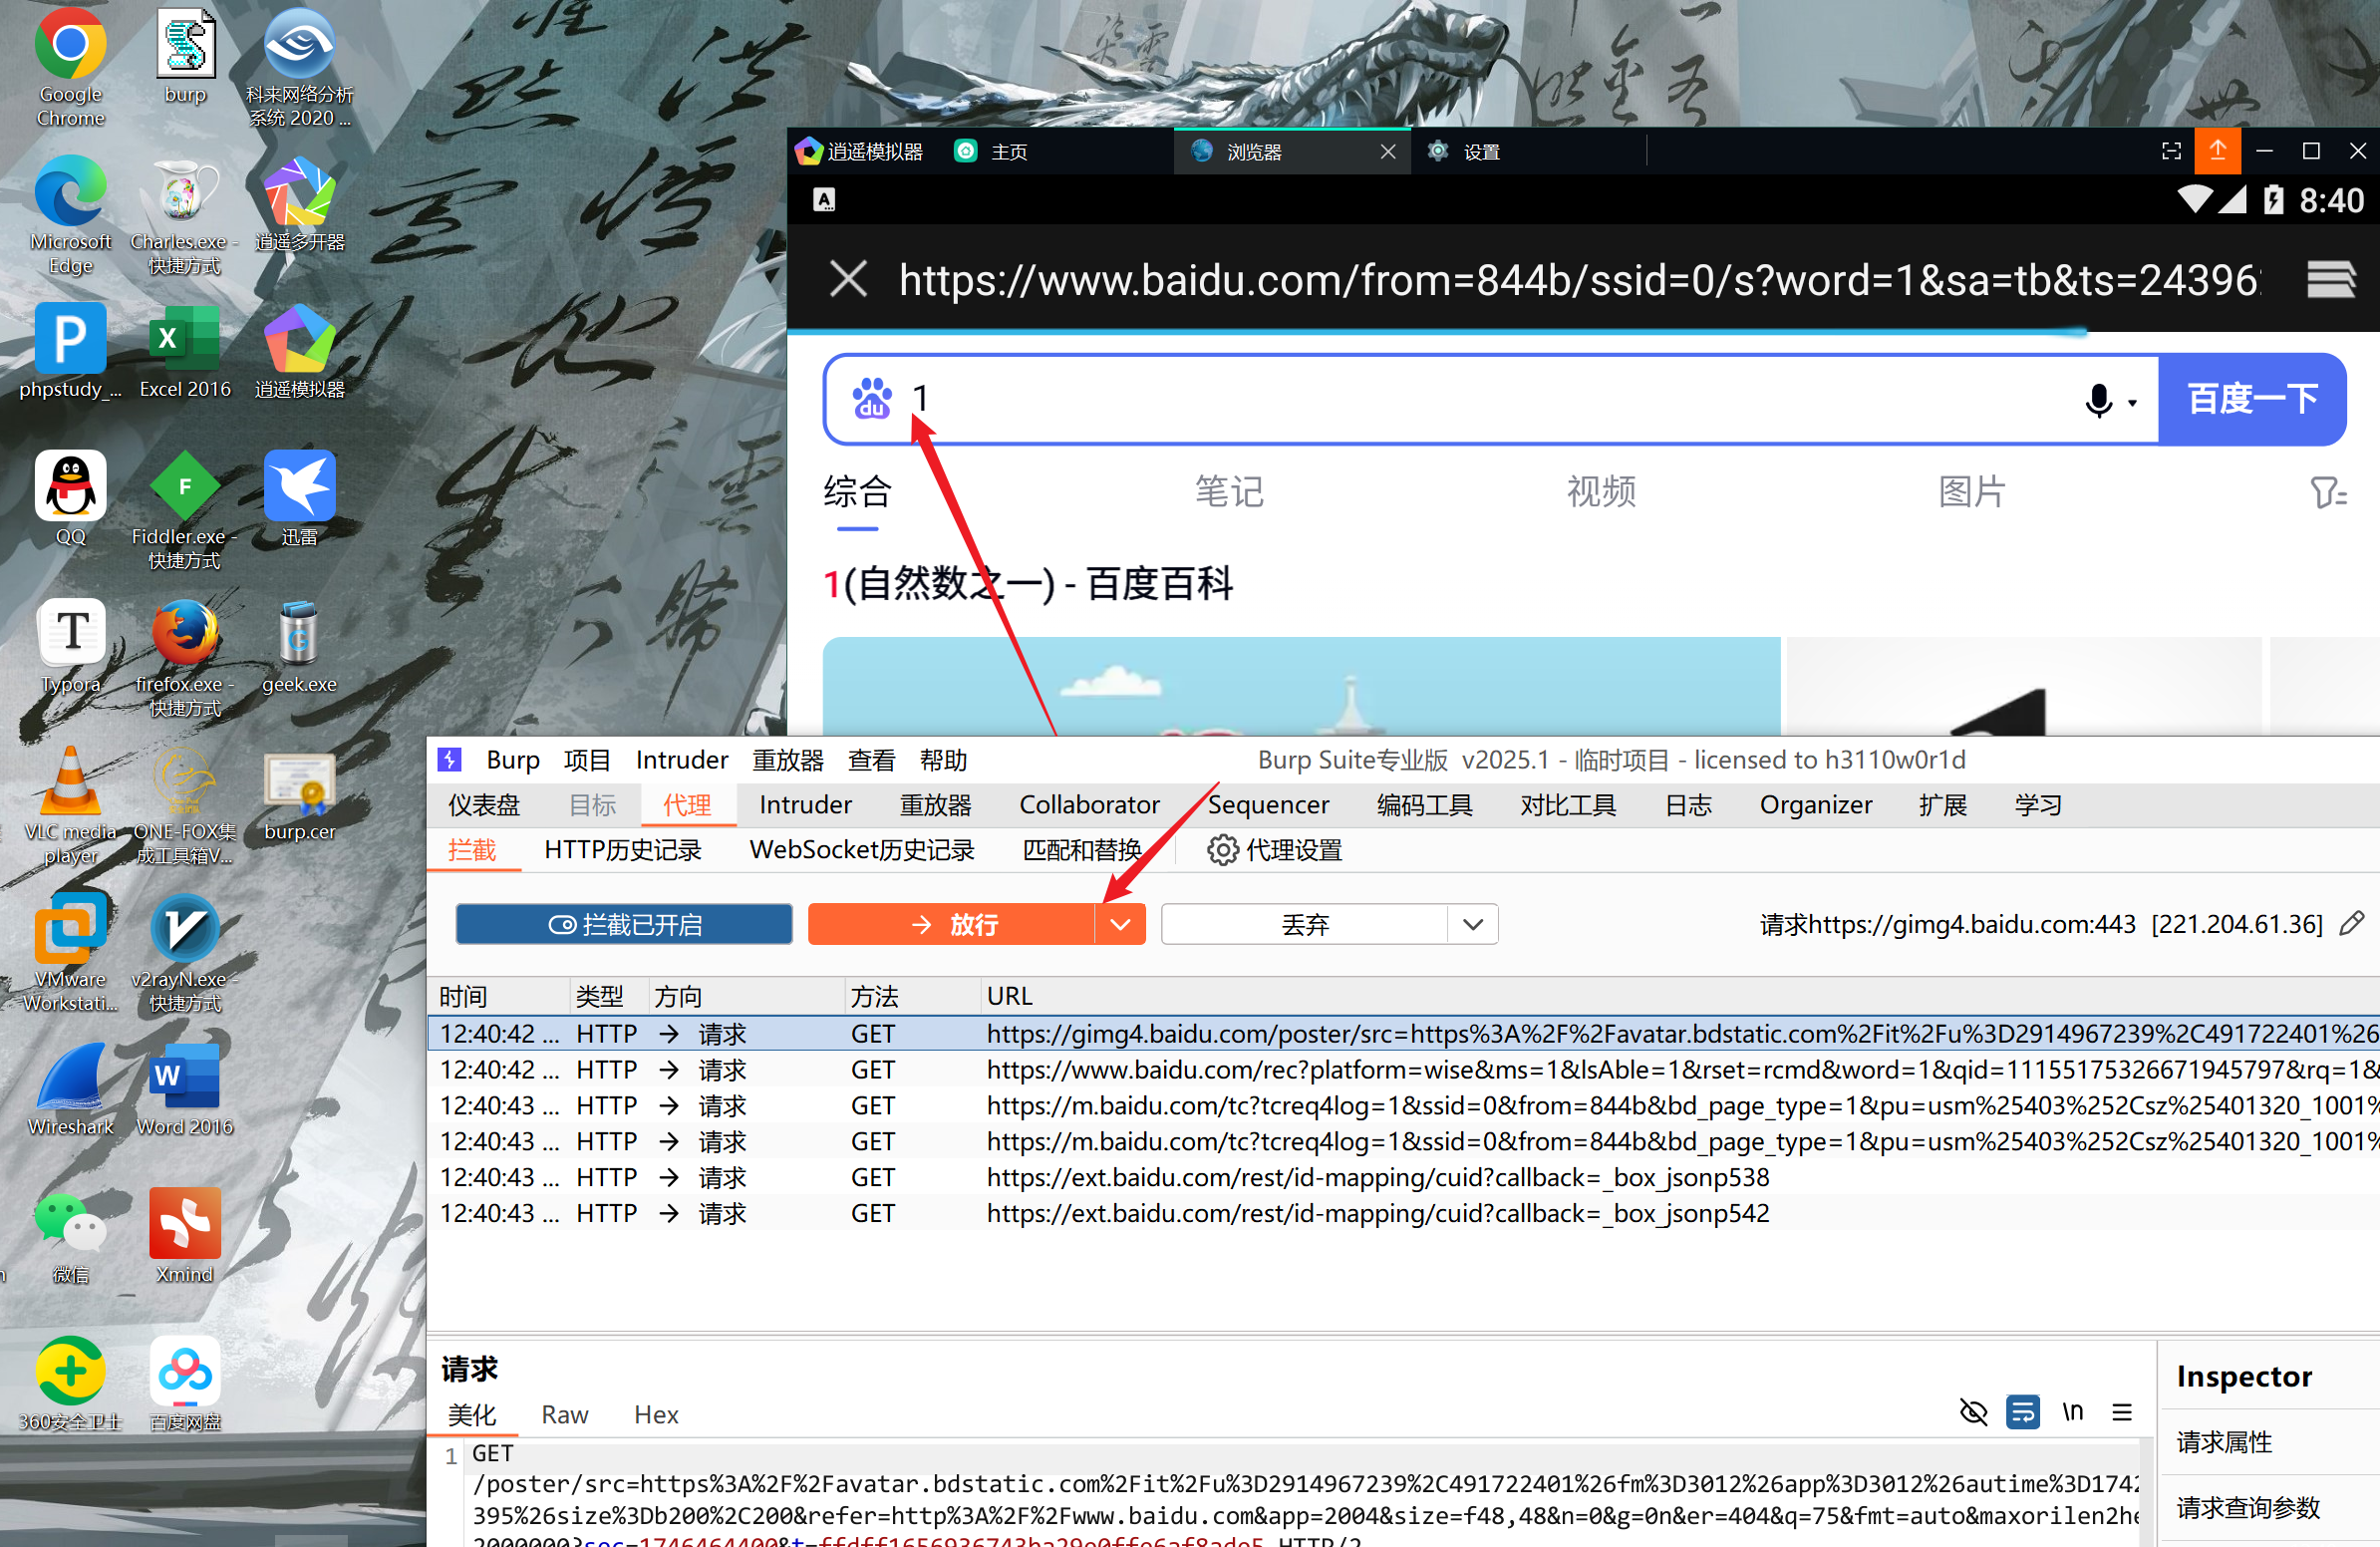Screen dimensions: 2380x1547
Task: Click the orange APK install icon on emulator
Action: click(x=2218, y=151)
